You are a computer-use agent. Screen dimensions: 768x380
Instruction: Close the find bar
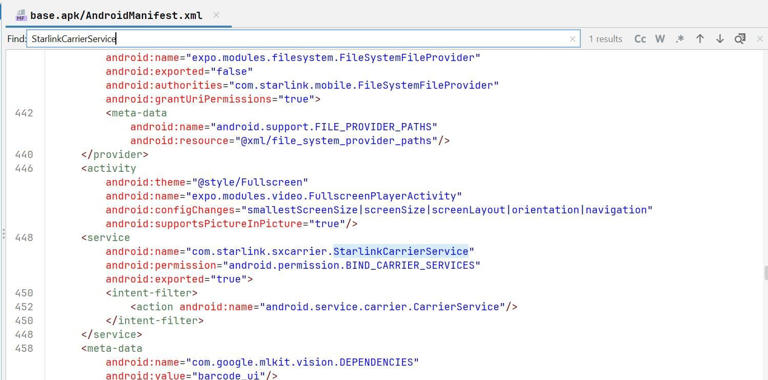click(x=760, y=39)
